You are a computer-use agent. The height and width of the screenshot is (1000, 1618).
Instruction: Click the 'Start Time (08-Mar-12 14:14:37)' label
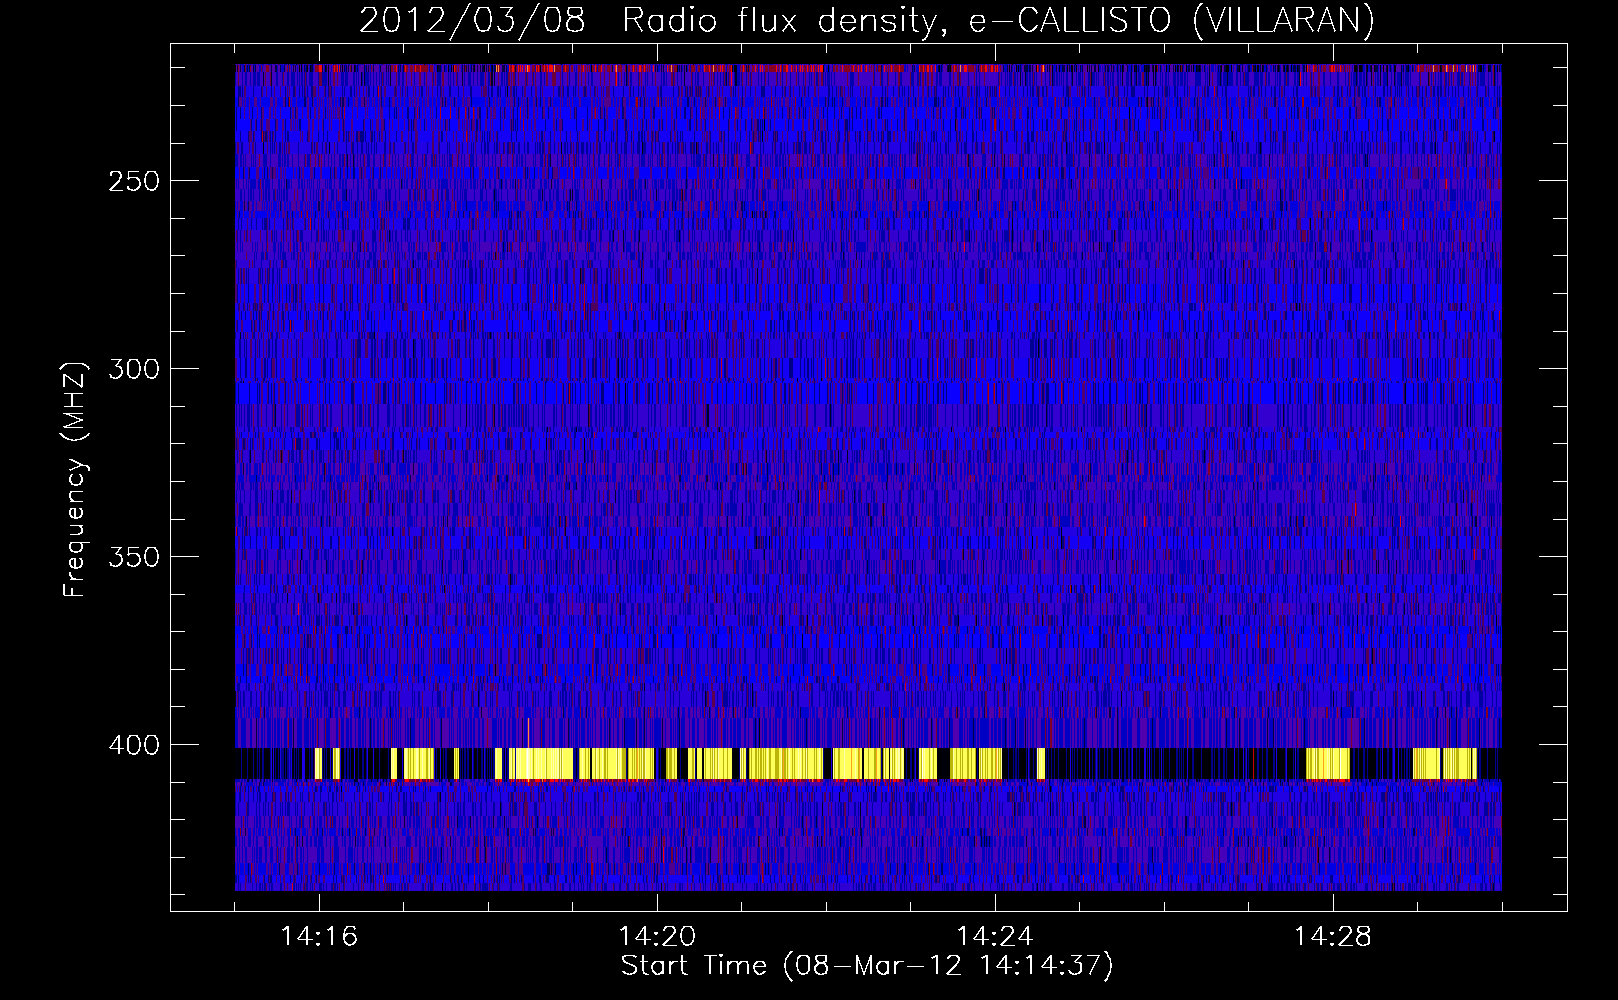point(867,966)
